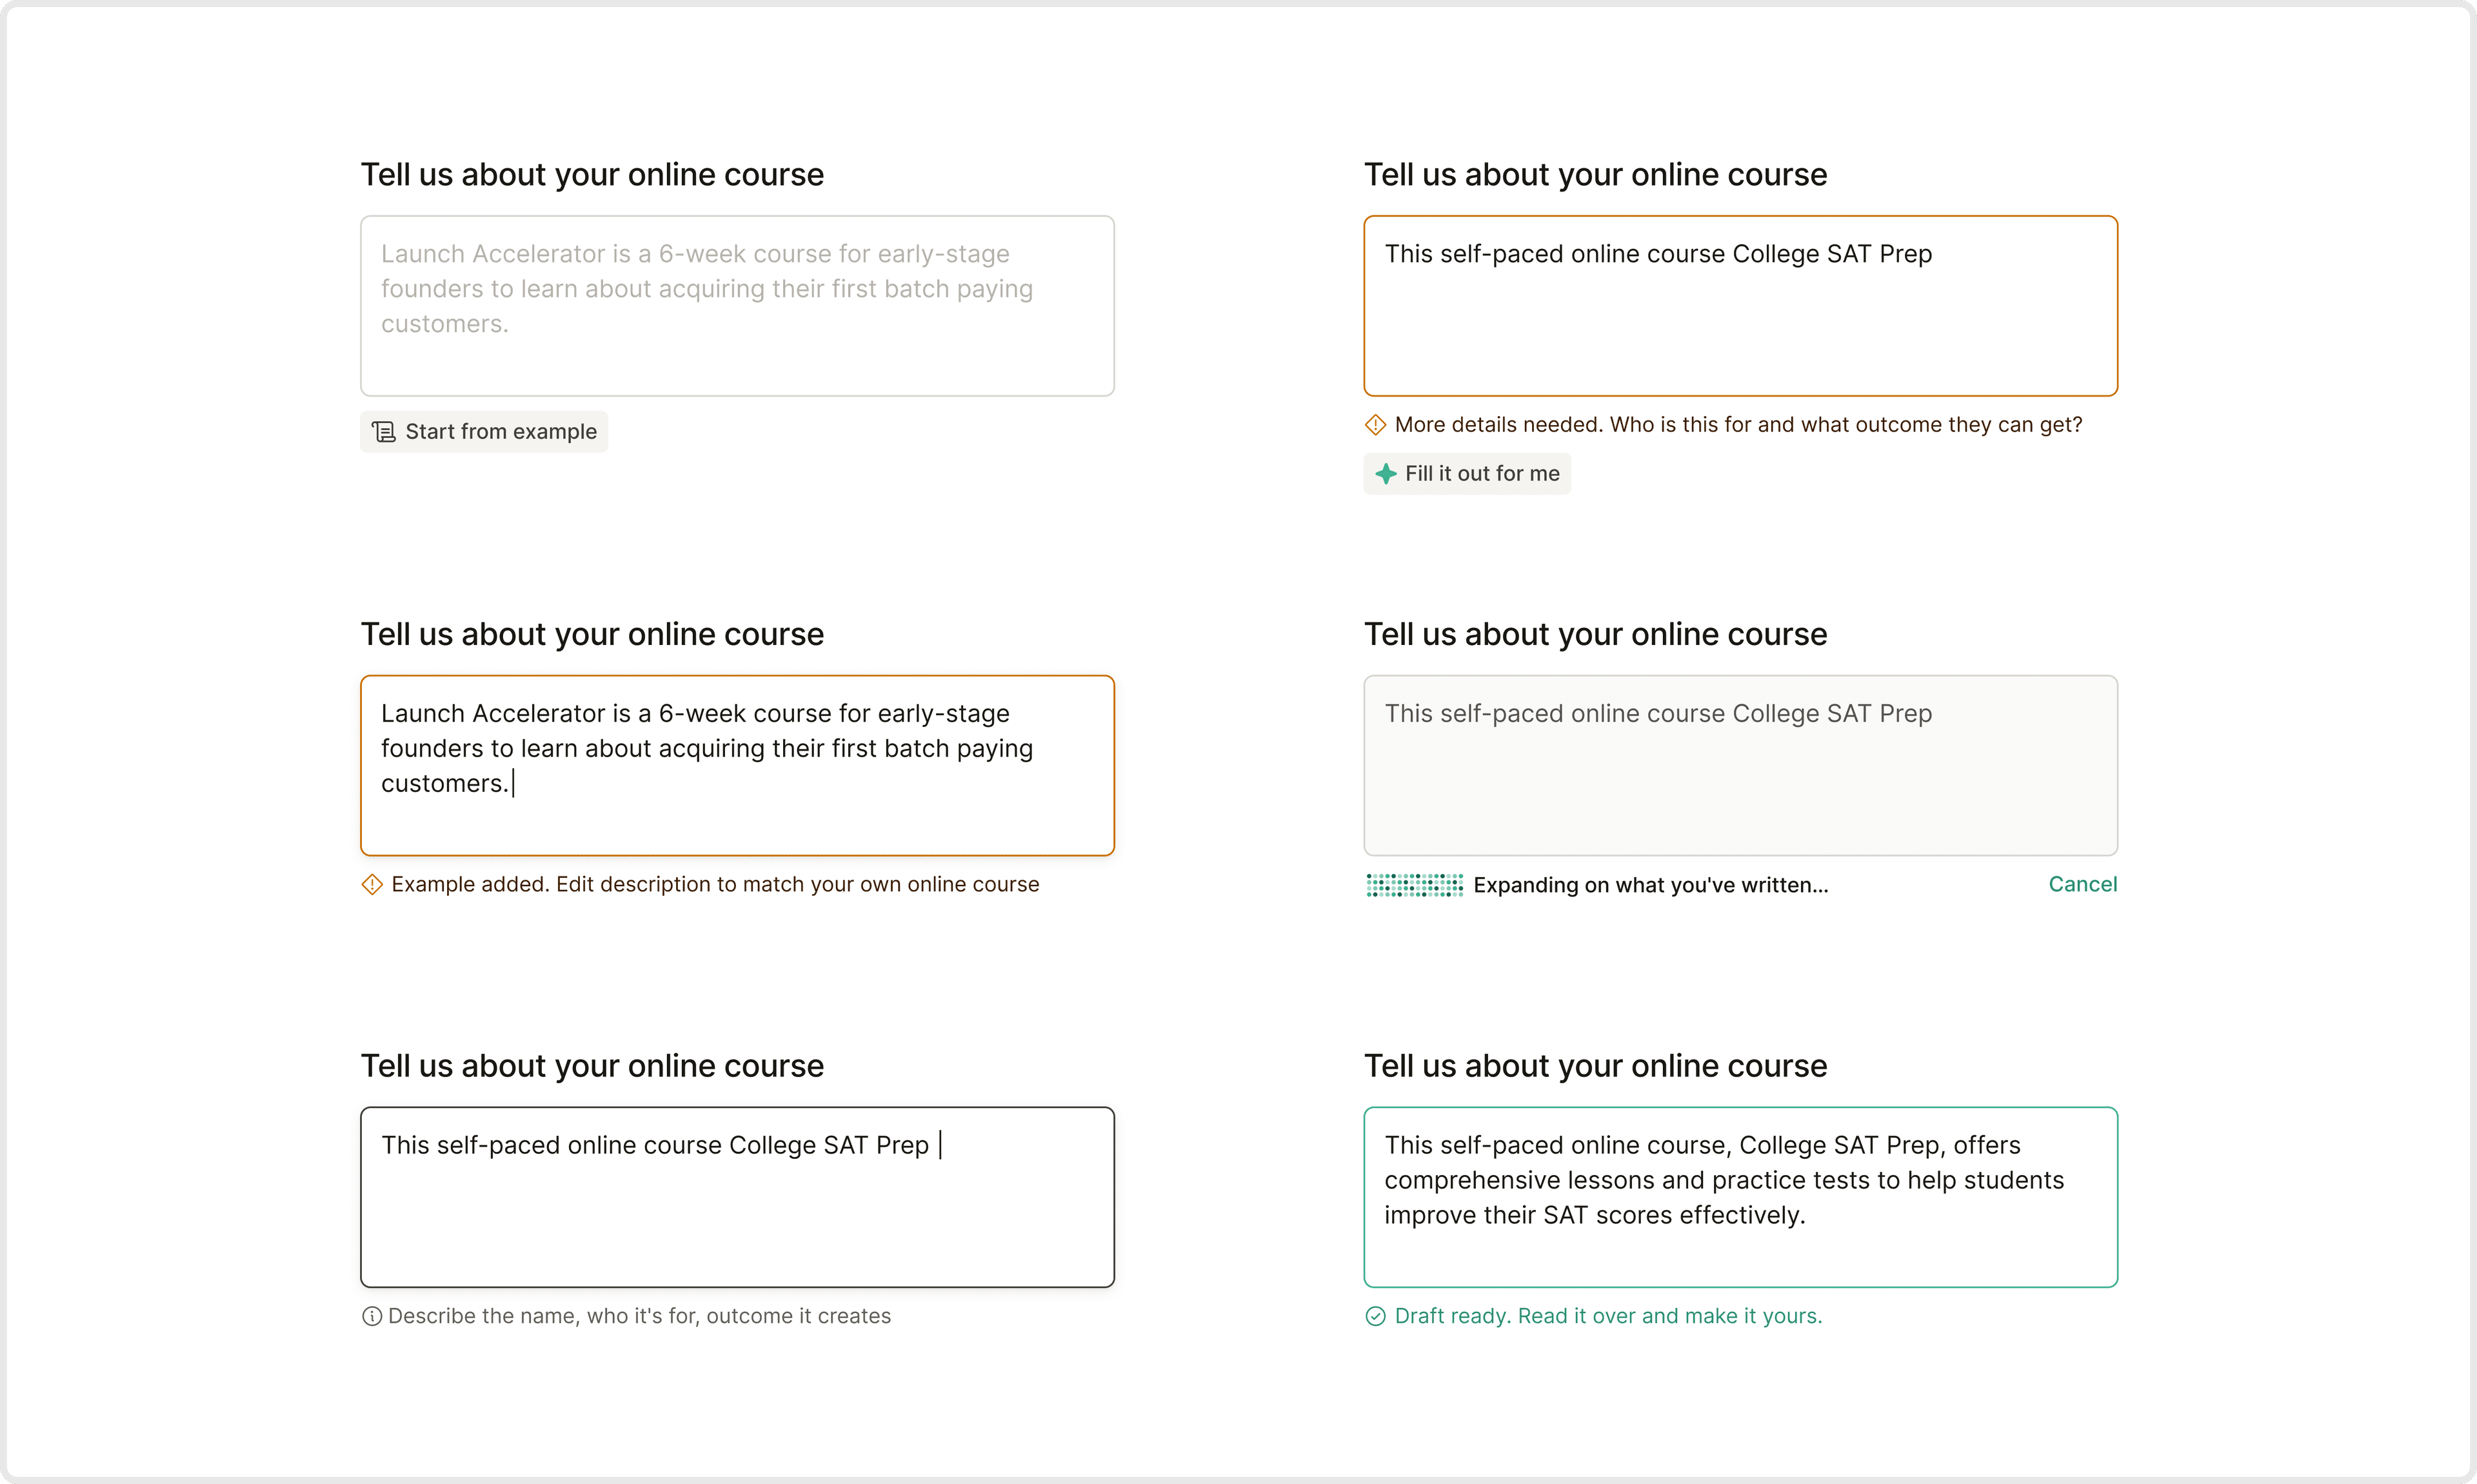Cancel the expanding text generation
The image size is (2477, 1484).
(x=2082, y=884)
